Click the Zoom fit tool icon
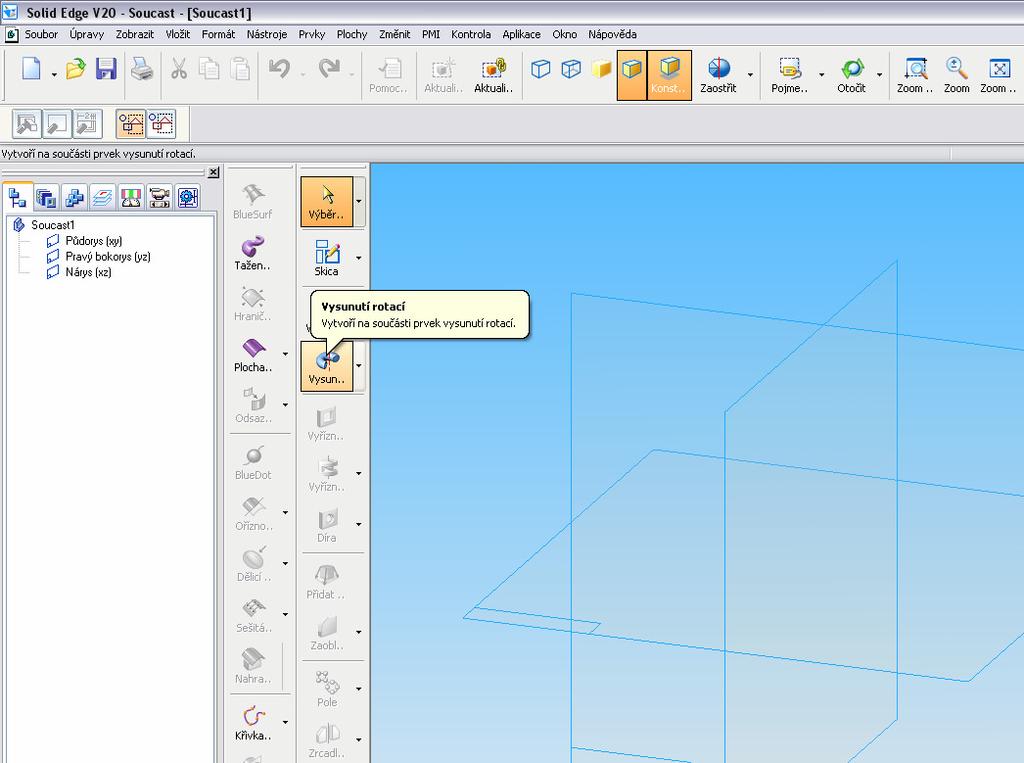 tap(999, 75)
